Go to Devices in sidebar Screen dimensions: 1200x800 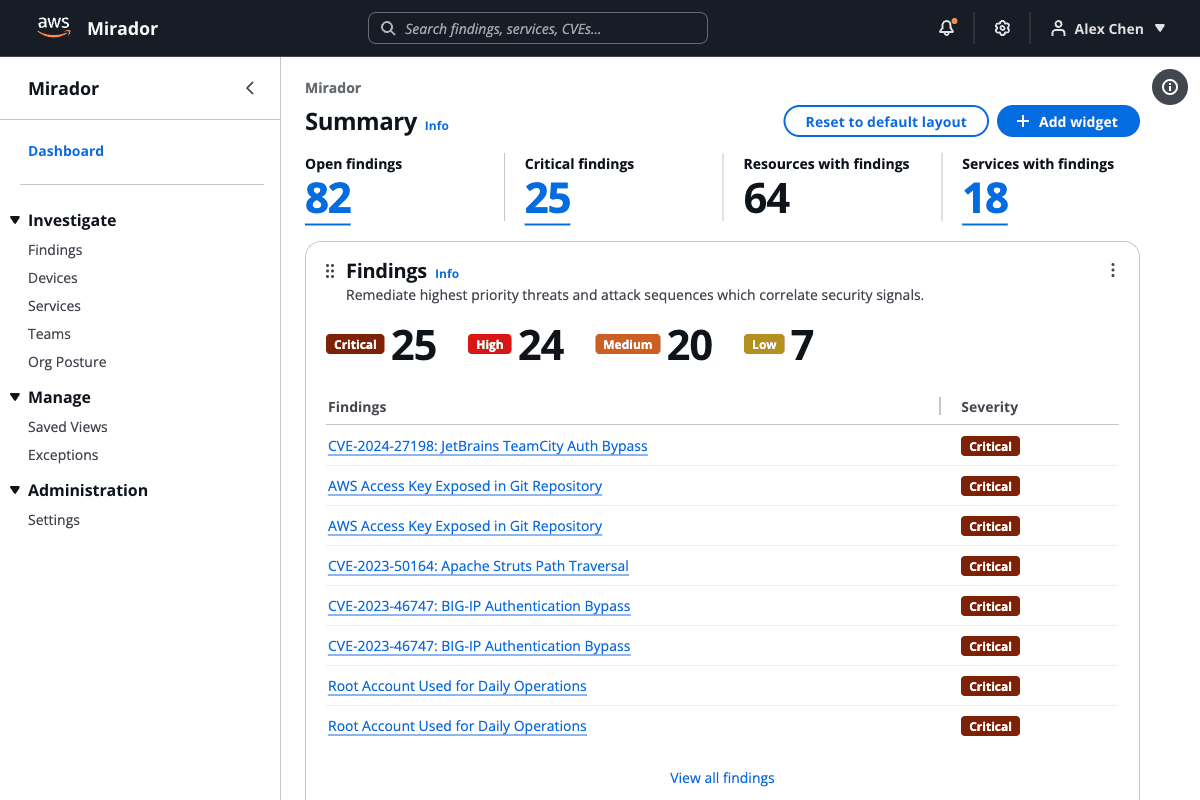tap(53, 278)
